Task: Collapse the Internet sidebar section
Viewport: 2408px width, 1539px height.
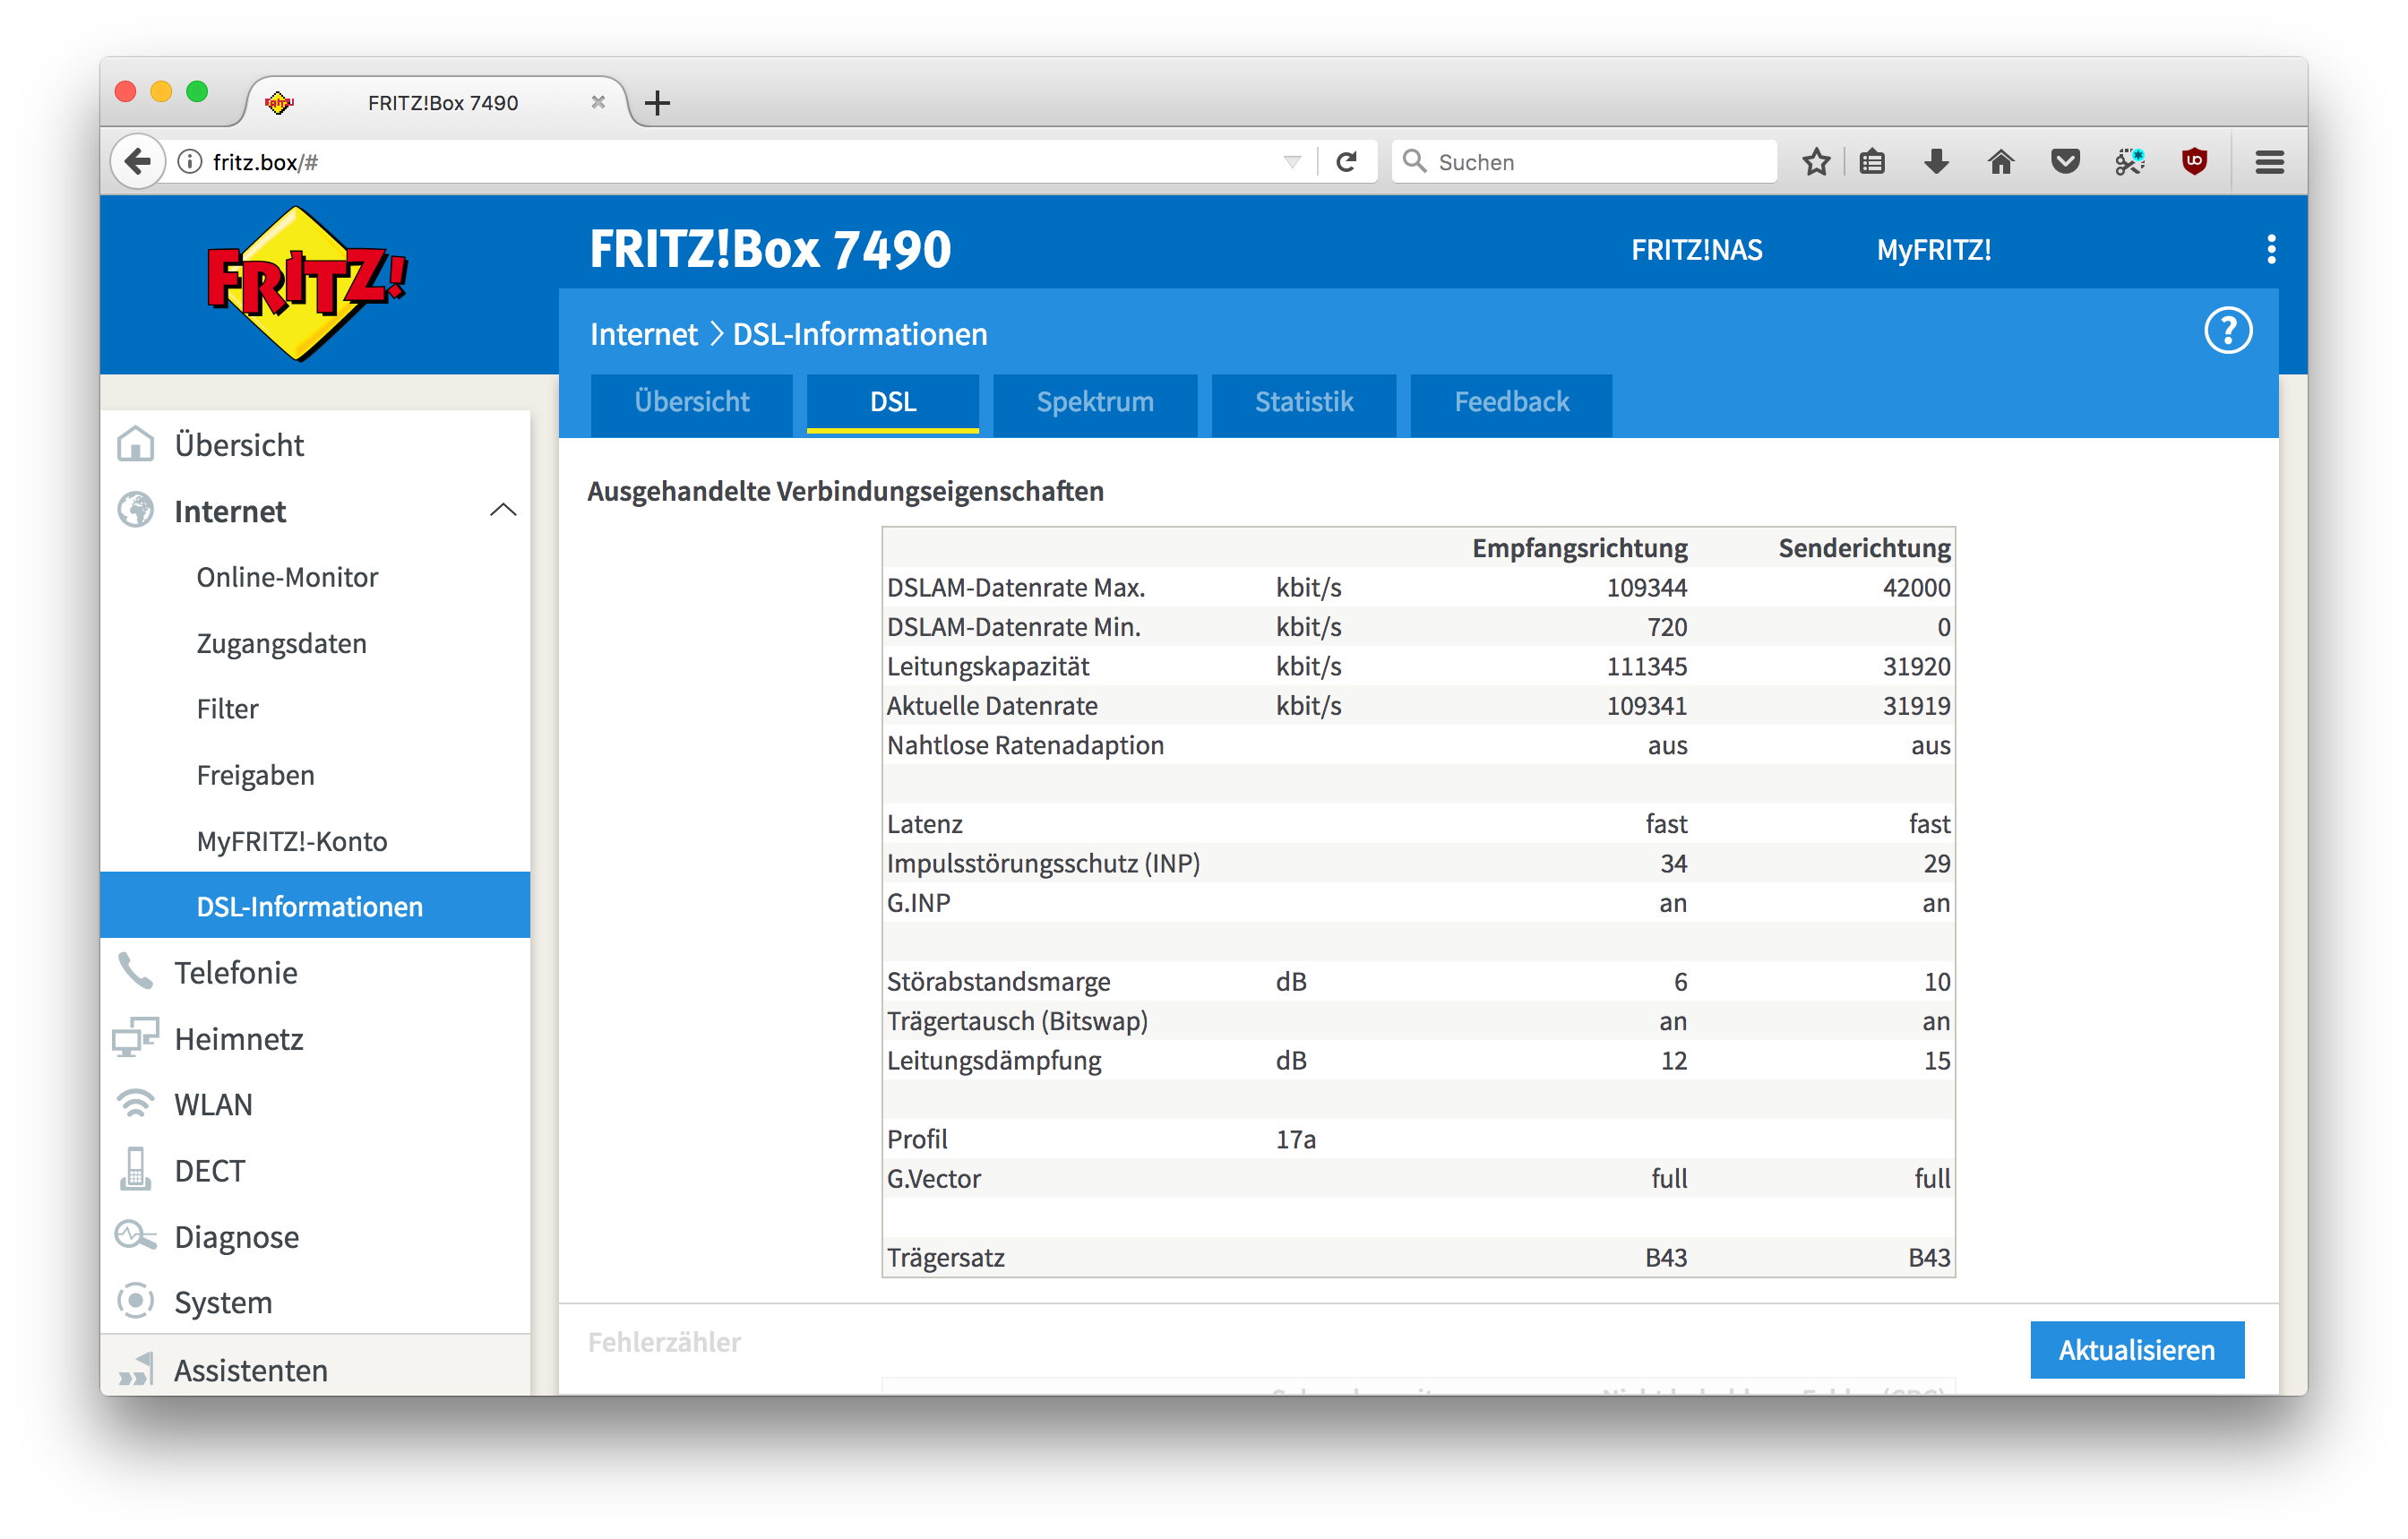Action: [503, 511]
